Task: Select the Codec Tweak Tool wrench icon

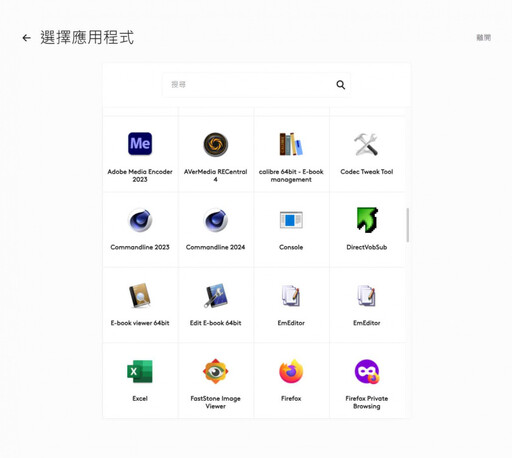Action: pos(366,144)
